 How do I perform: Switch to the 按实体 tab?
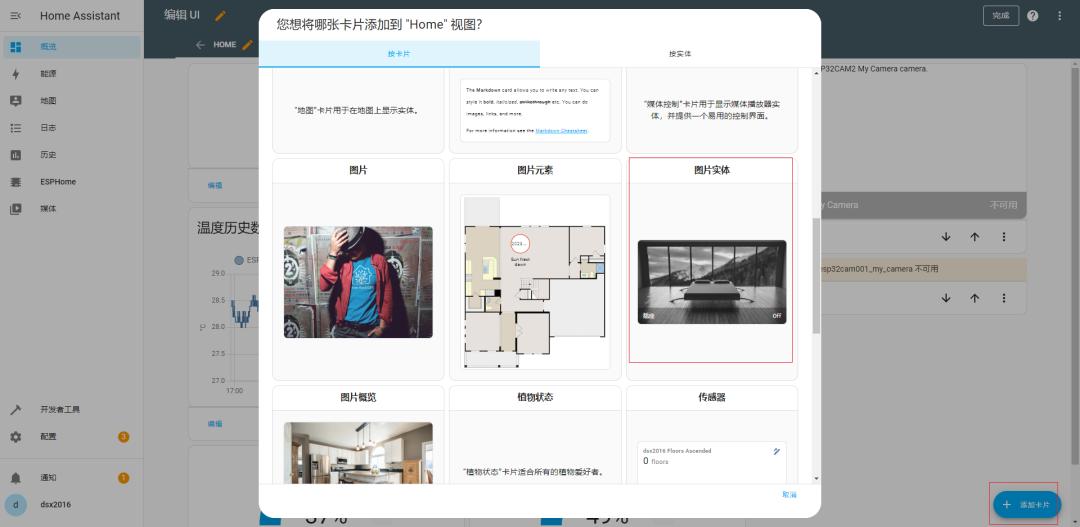pyautogui.click(x=680, y=54)
